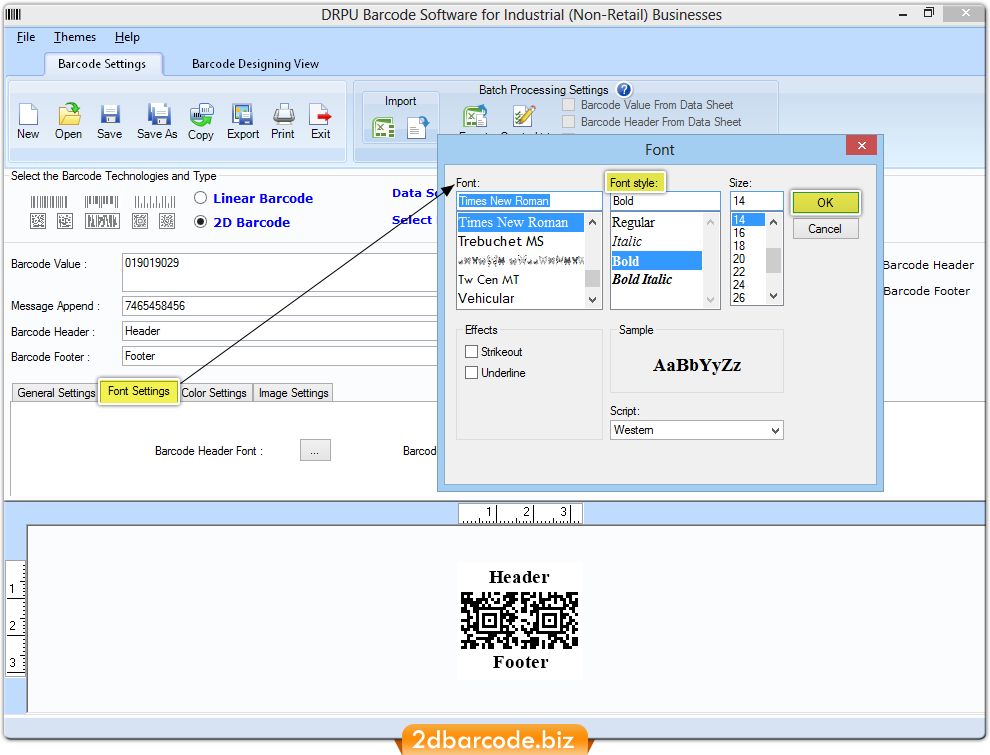Check Barcode Header From Data Sheet

[569, 121]
